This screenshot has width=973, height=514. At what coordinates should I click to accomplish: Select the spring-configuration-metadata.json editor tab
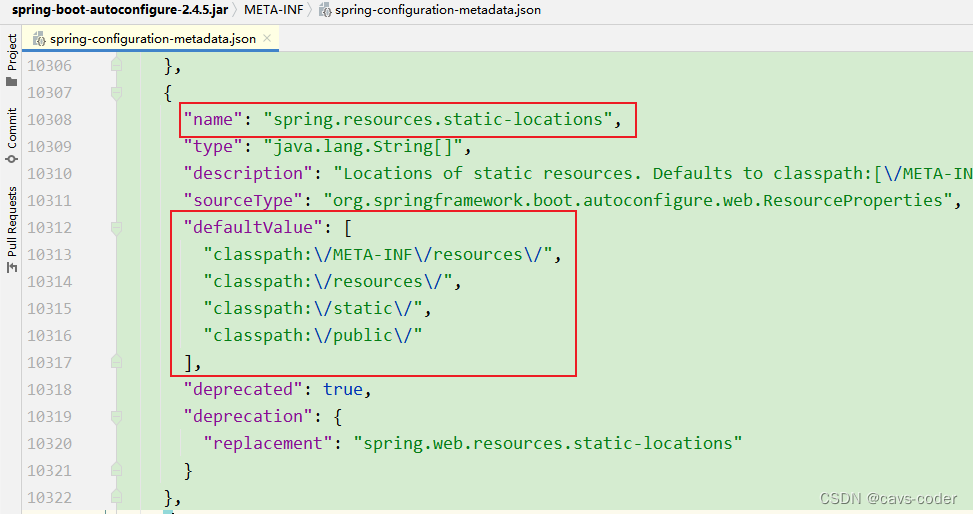[152, 38]
